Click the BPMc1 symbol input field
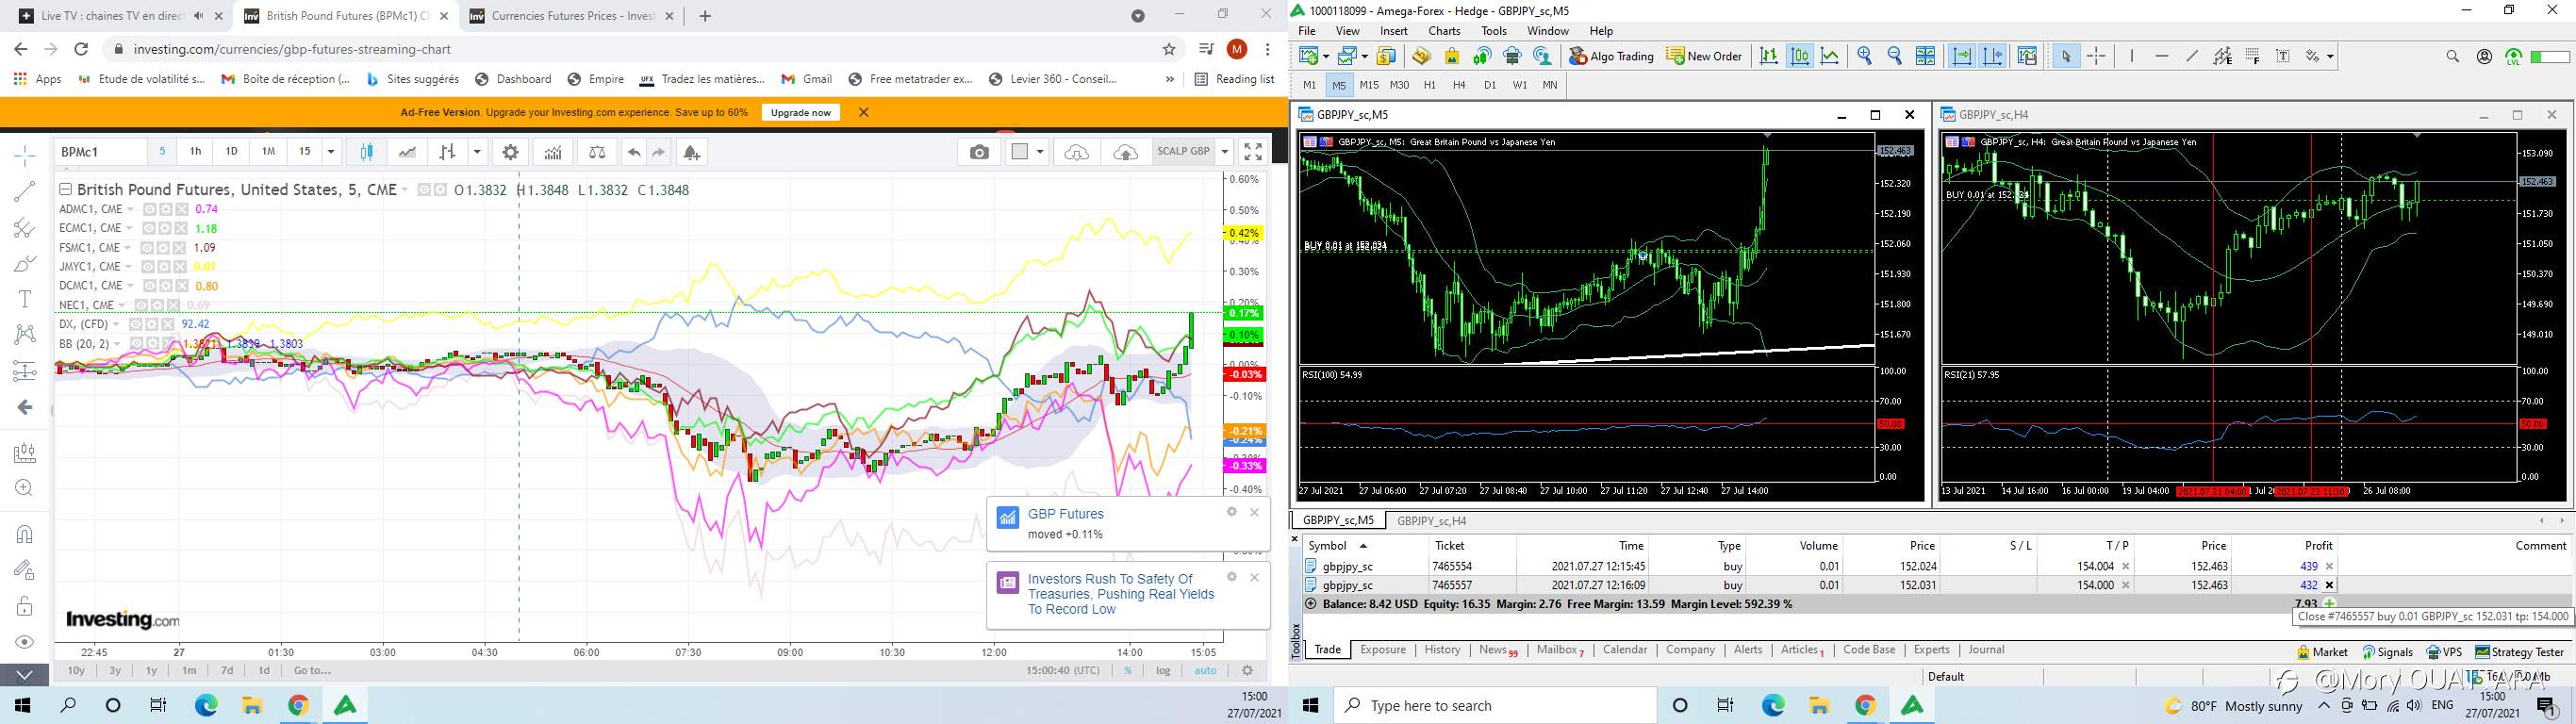2576x724 pixels. [100, 152]
